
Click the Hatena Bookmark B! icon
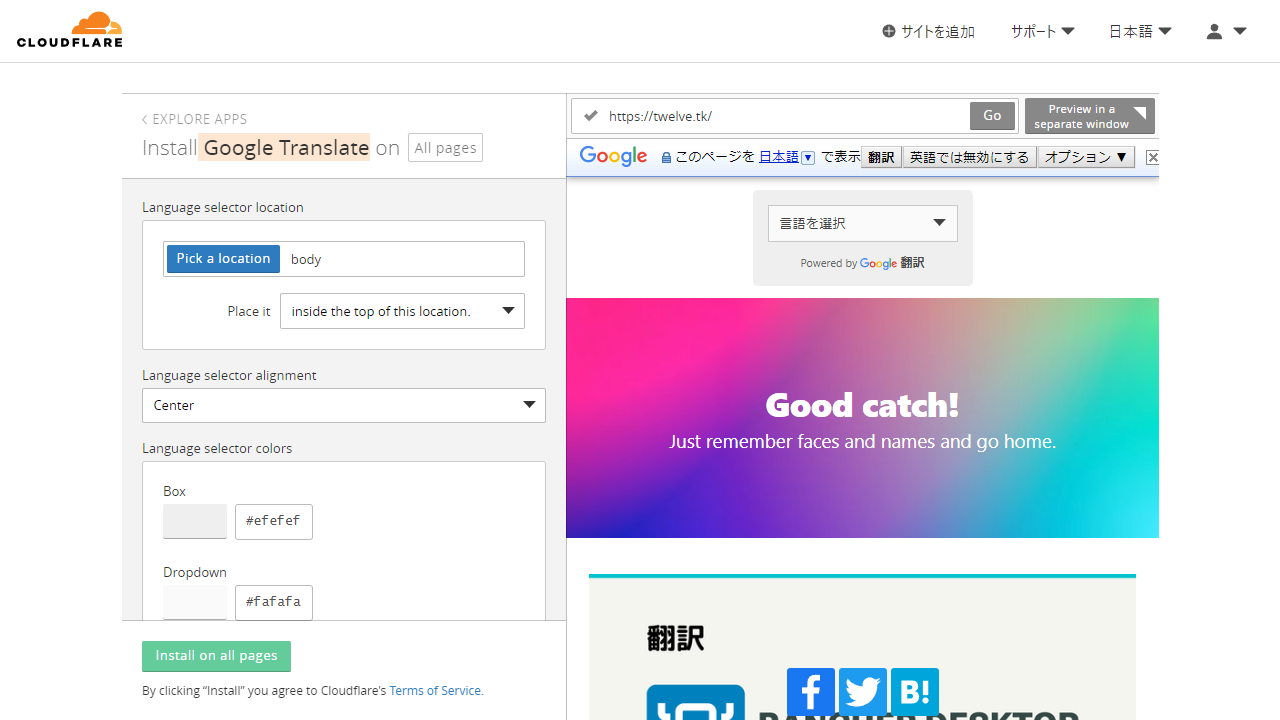pos(914,692)
